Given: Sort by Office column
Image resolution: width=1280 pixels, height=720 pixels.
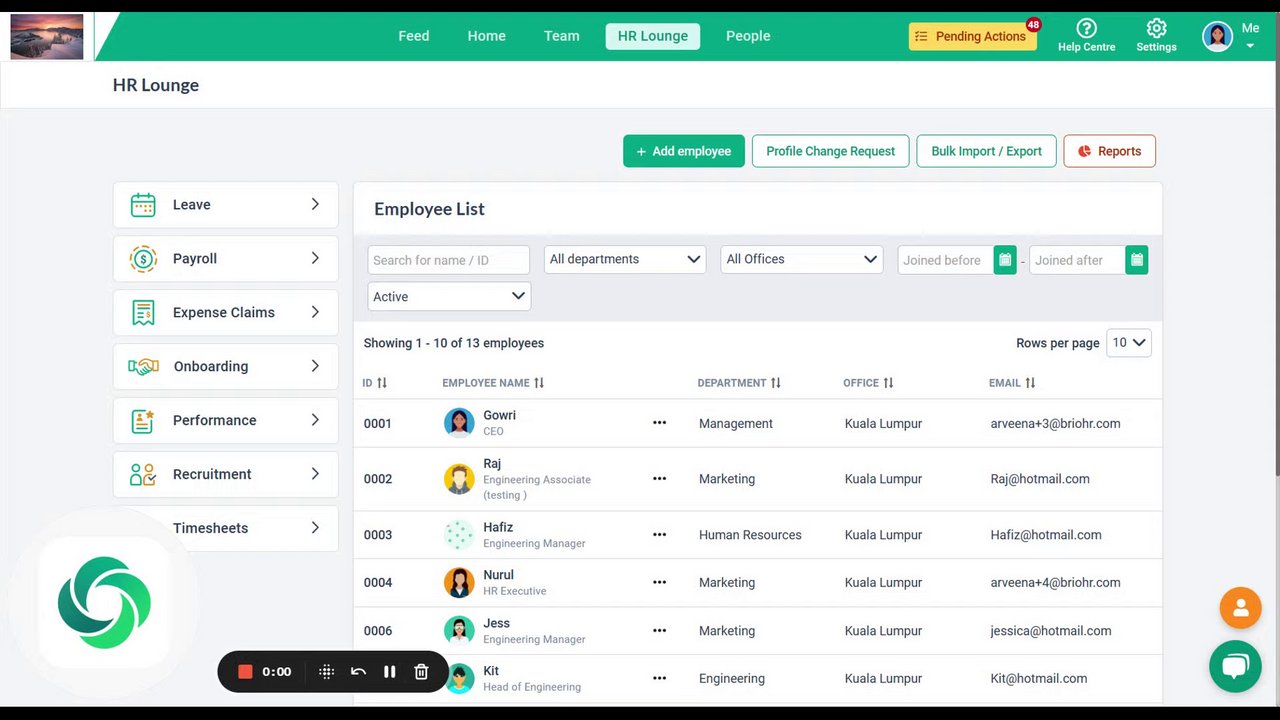Looking at the screenshot, I should (888, 383).
